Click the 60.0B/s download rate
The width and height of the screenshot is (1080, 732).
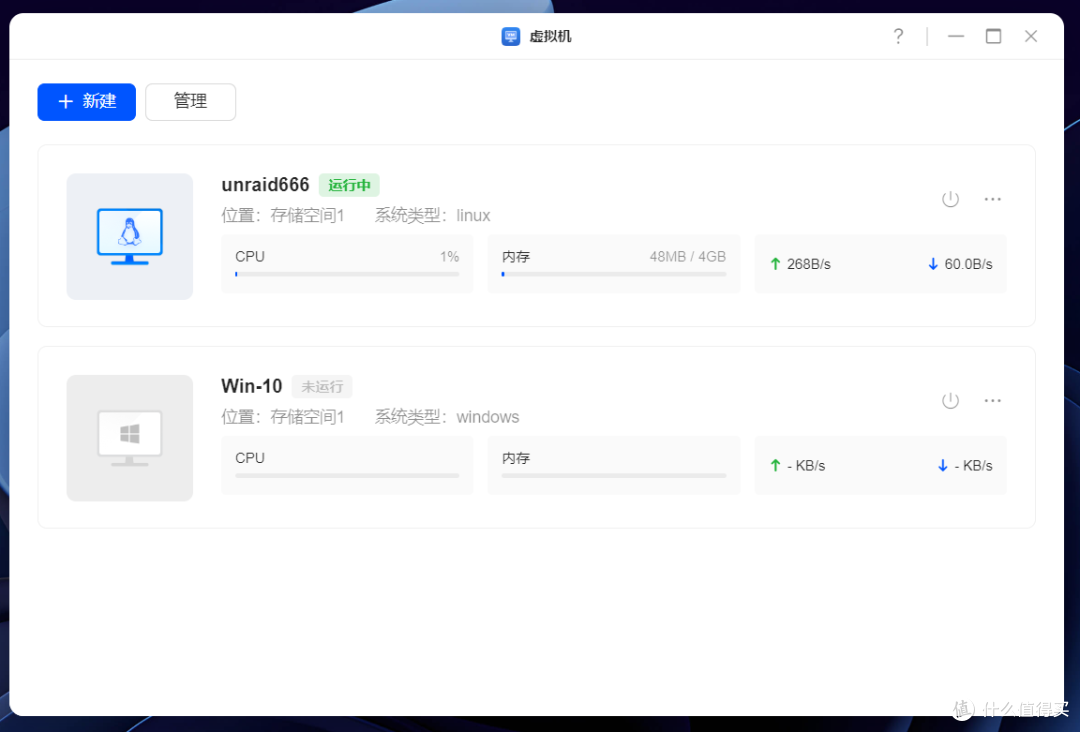pos(968,264)
